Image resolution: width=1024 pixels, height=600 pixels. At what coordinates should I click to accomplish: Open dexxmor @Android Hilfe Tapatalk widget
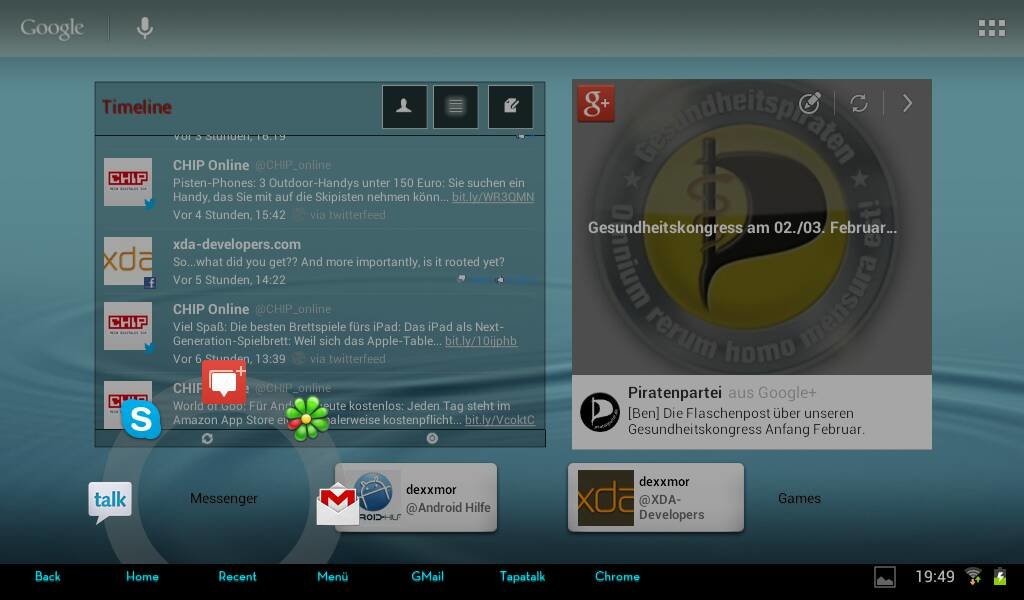416,497
